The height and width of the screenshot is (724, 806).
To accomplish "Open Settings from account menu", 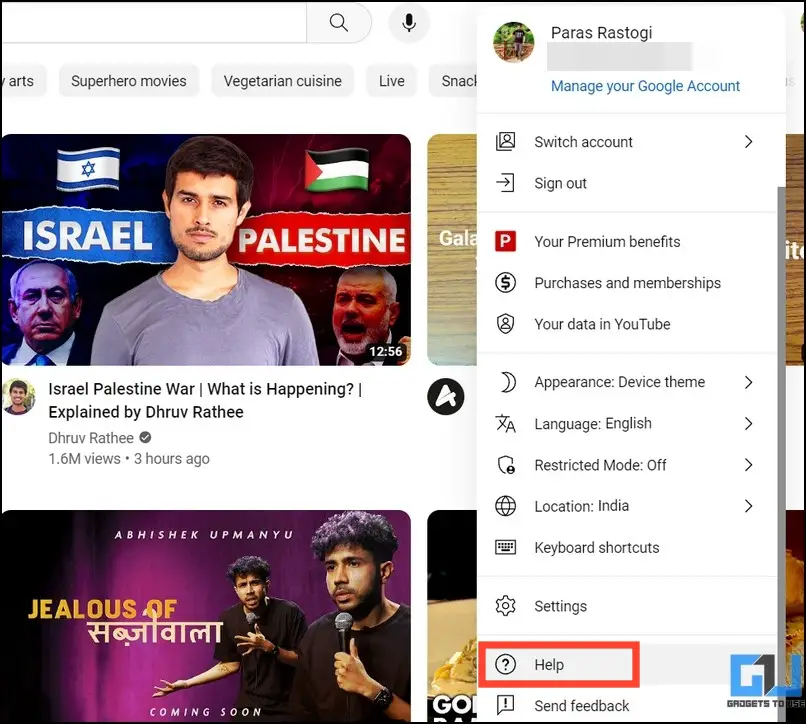I will click(x=627, y=606).
